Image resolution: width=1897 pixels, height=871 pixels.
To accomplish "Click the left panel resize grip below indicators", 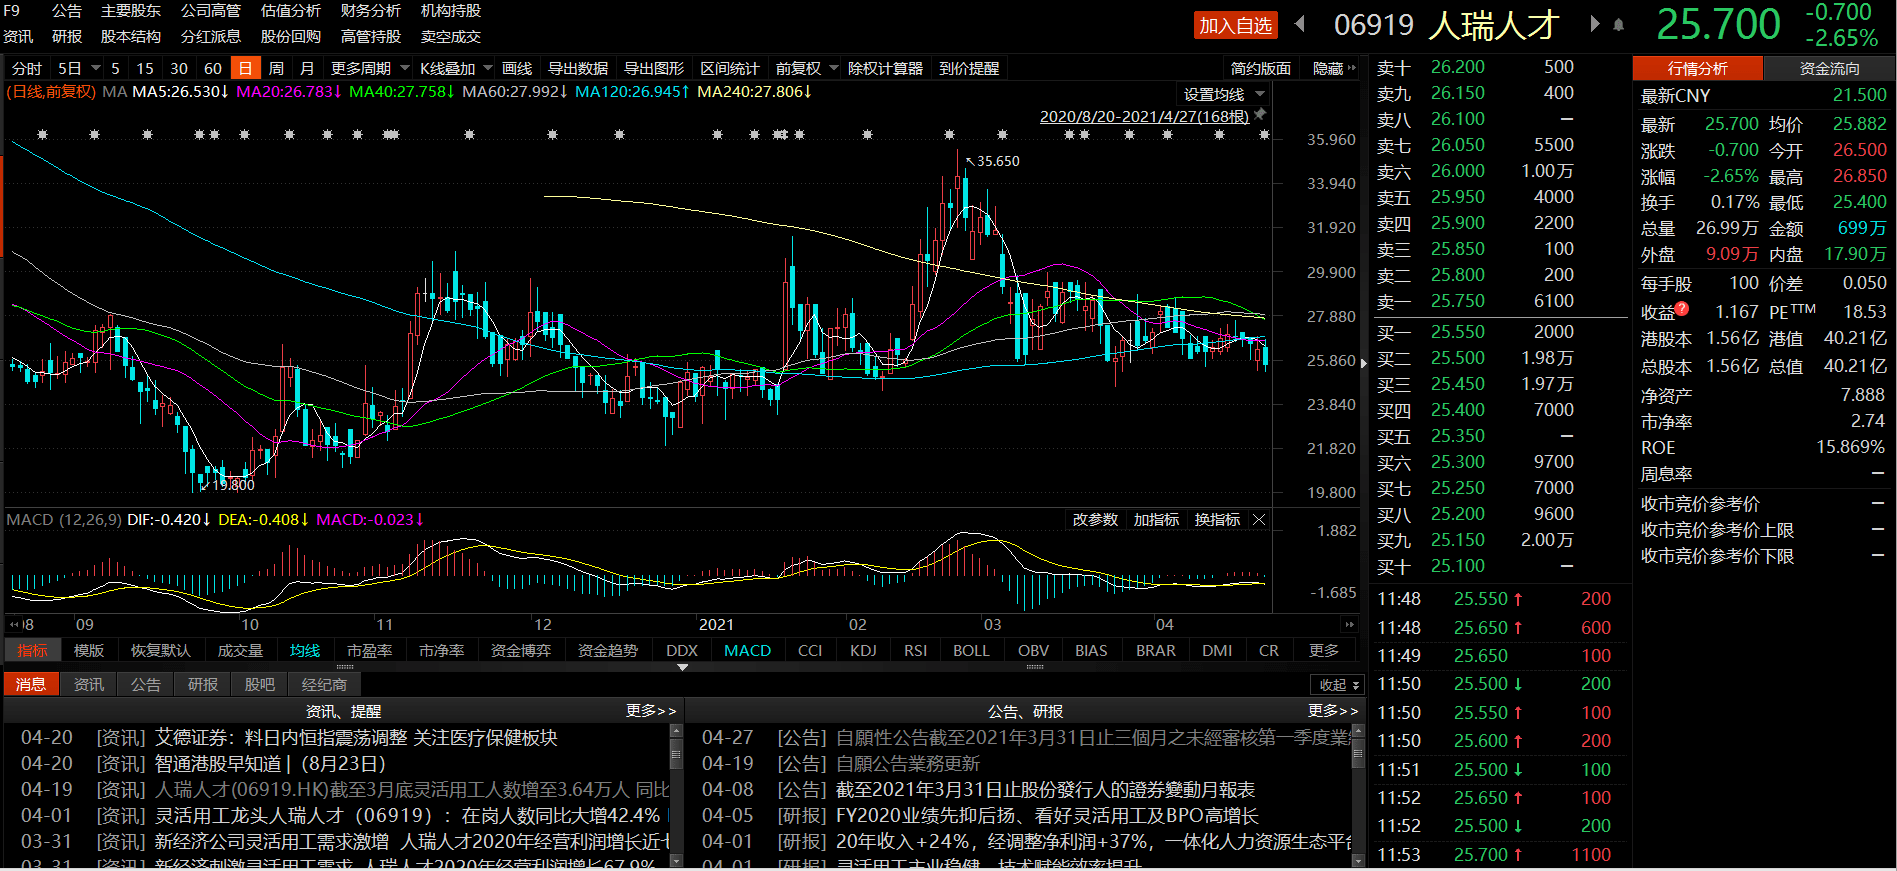I will pos(344,667).
